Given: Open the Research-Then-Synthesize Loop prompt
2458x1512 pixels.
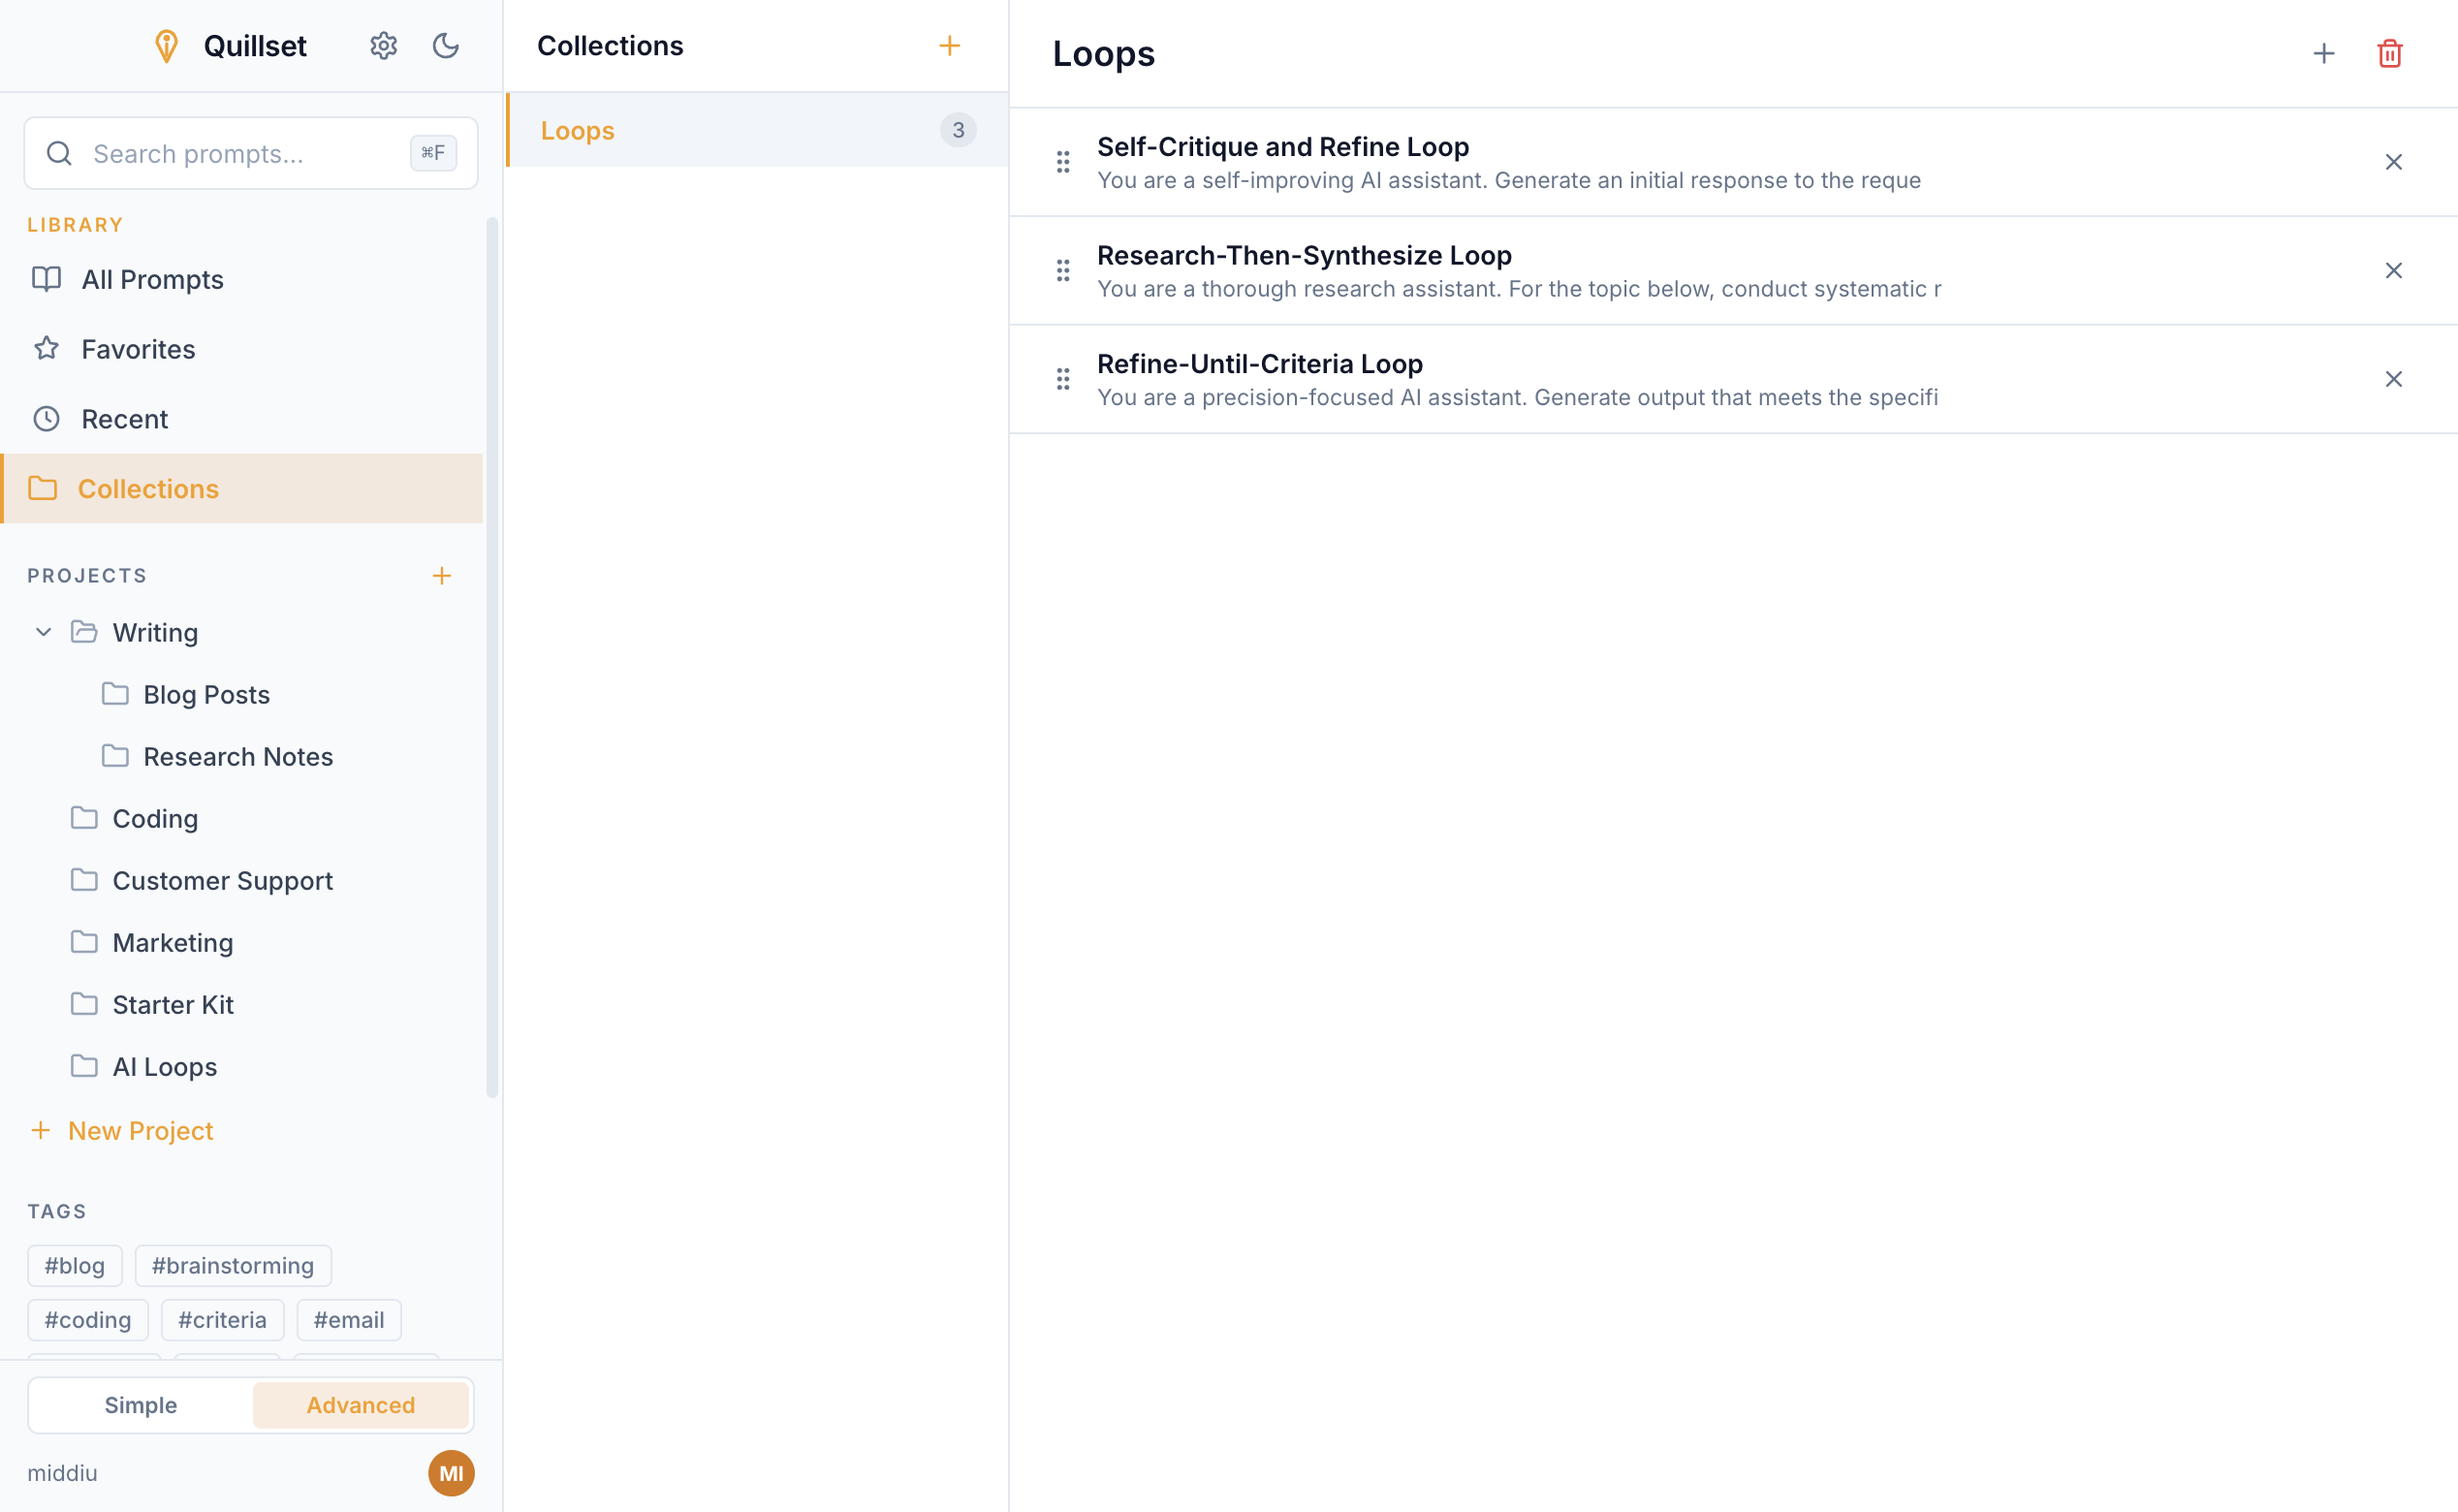Looking at the screenshot, I should (x=1733, y=271).
